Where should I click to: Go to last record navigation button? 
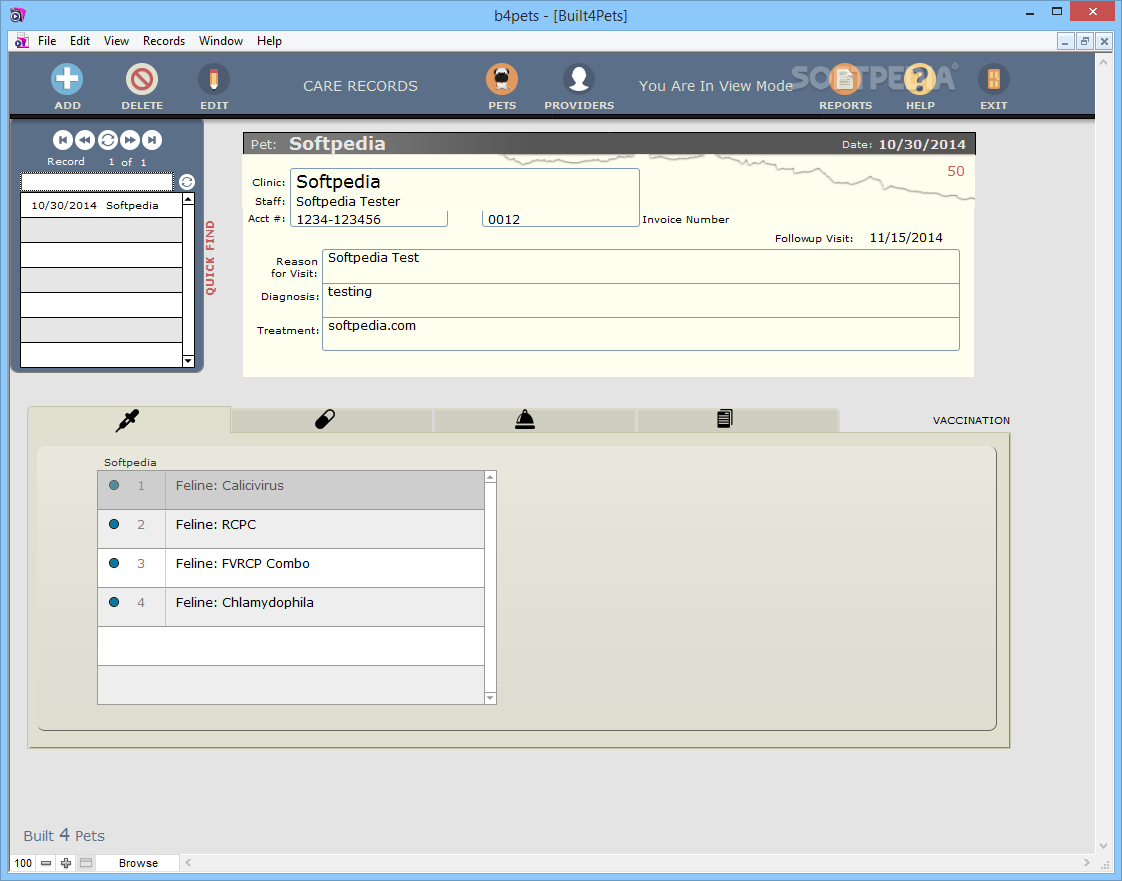click(152, 140)
